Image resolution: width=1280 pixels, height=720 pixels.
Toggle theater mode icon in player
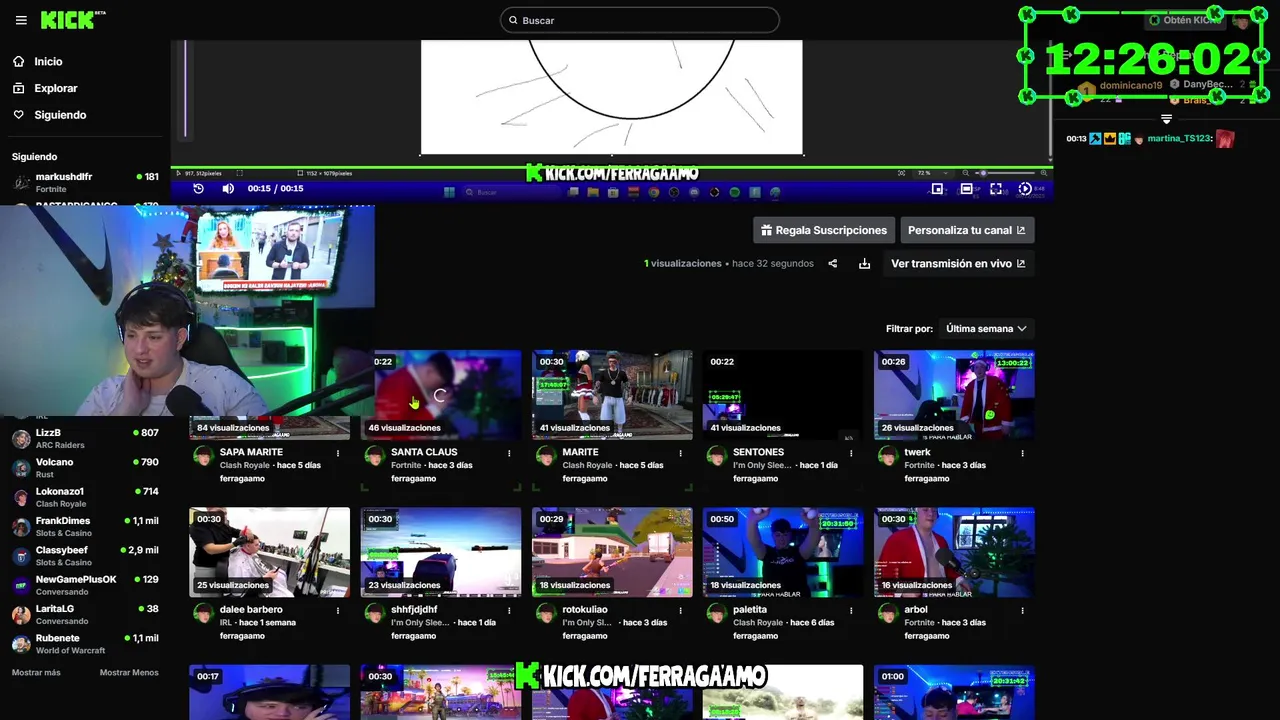[x=966, y=188]
